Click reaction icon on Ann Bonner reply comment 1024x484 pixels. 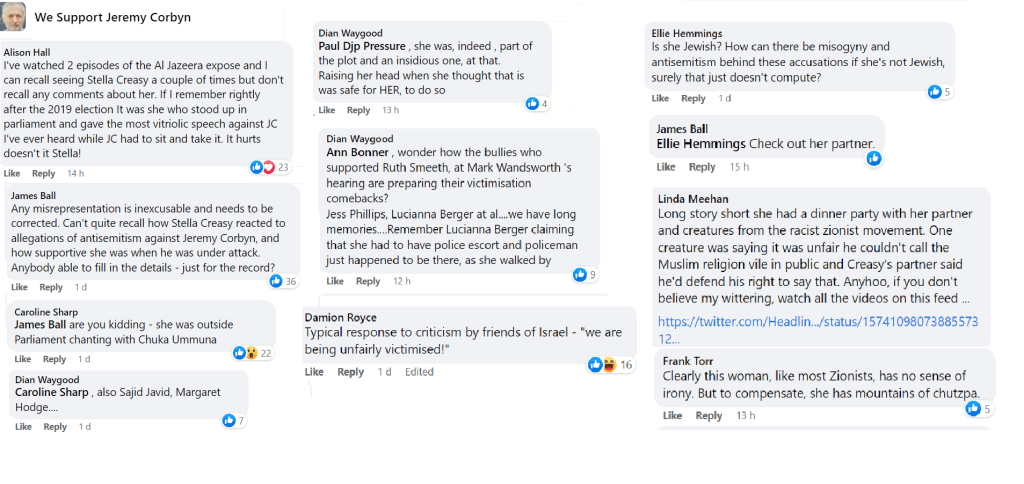pyautogui.click(x=579, y=274)
